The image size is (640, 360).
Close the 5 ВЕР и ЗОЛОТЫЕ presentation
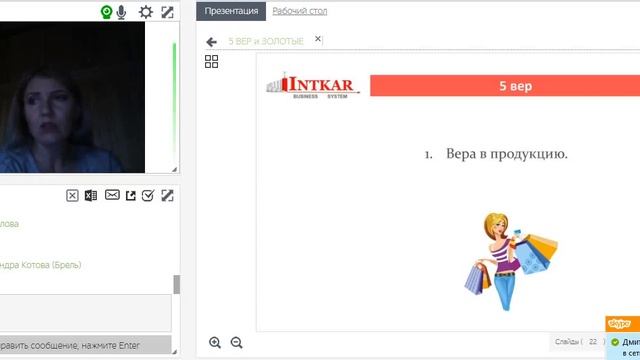click(x=318, y=39)
